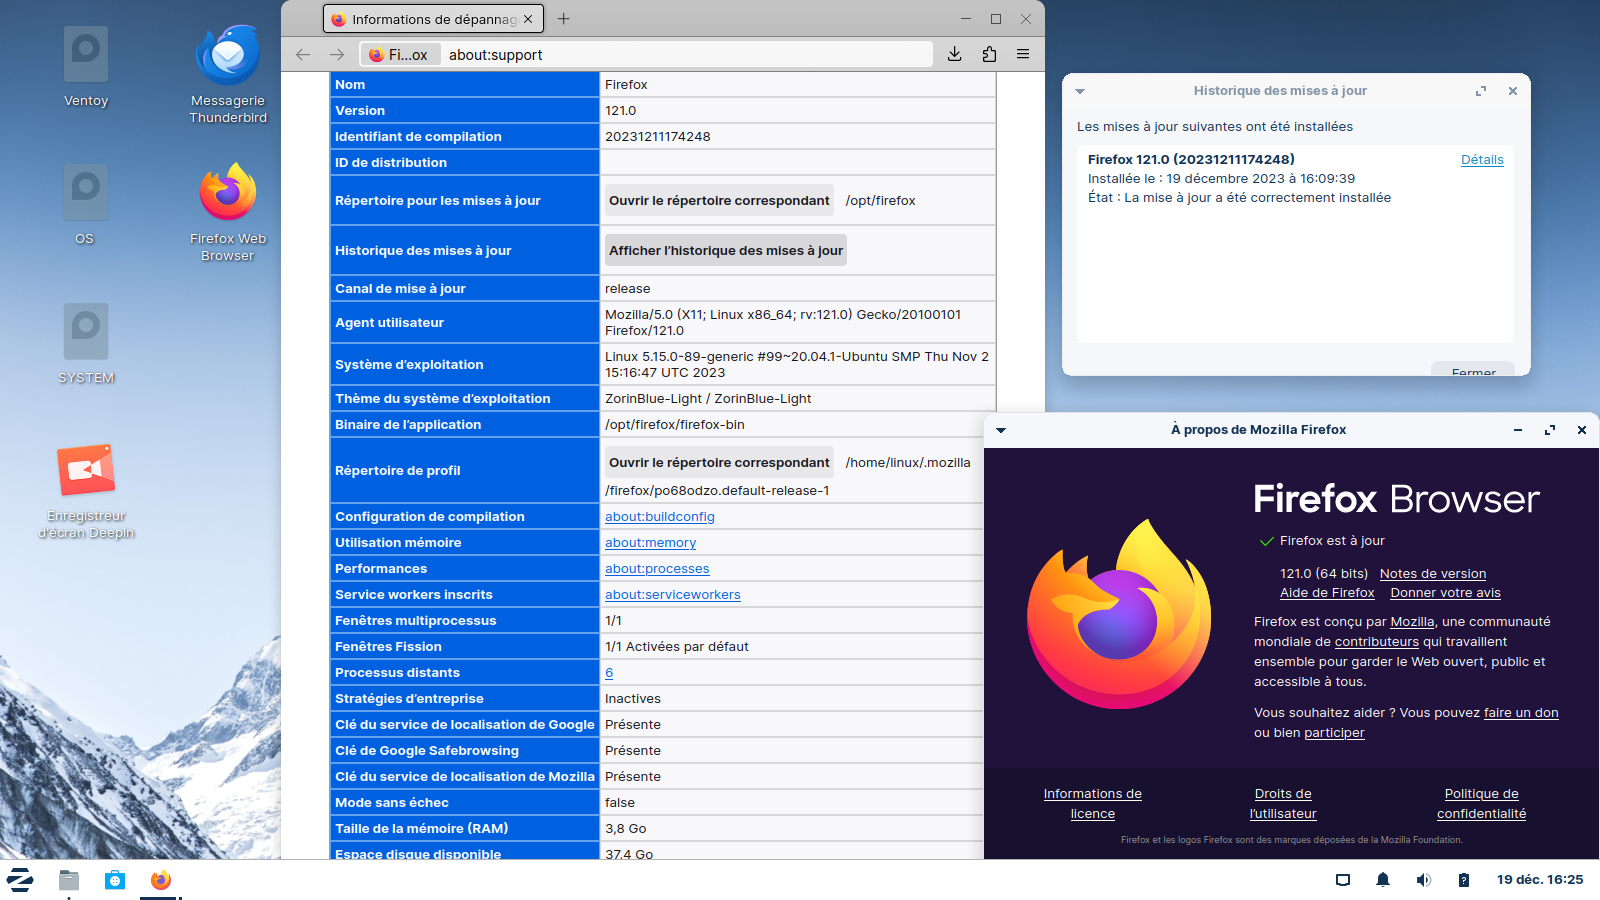Viewport: 1600px width, 900px height.
Task: Click the ZorinBlue-Light theme value
Action: [708, 399]
